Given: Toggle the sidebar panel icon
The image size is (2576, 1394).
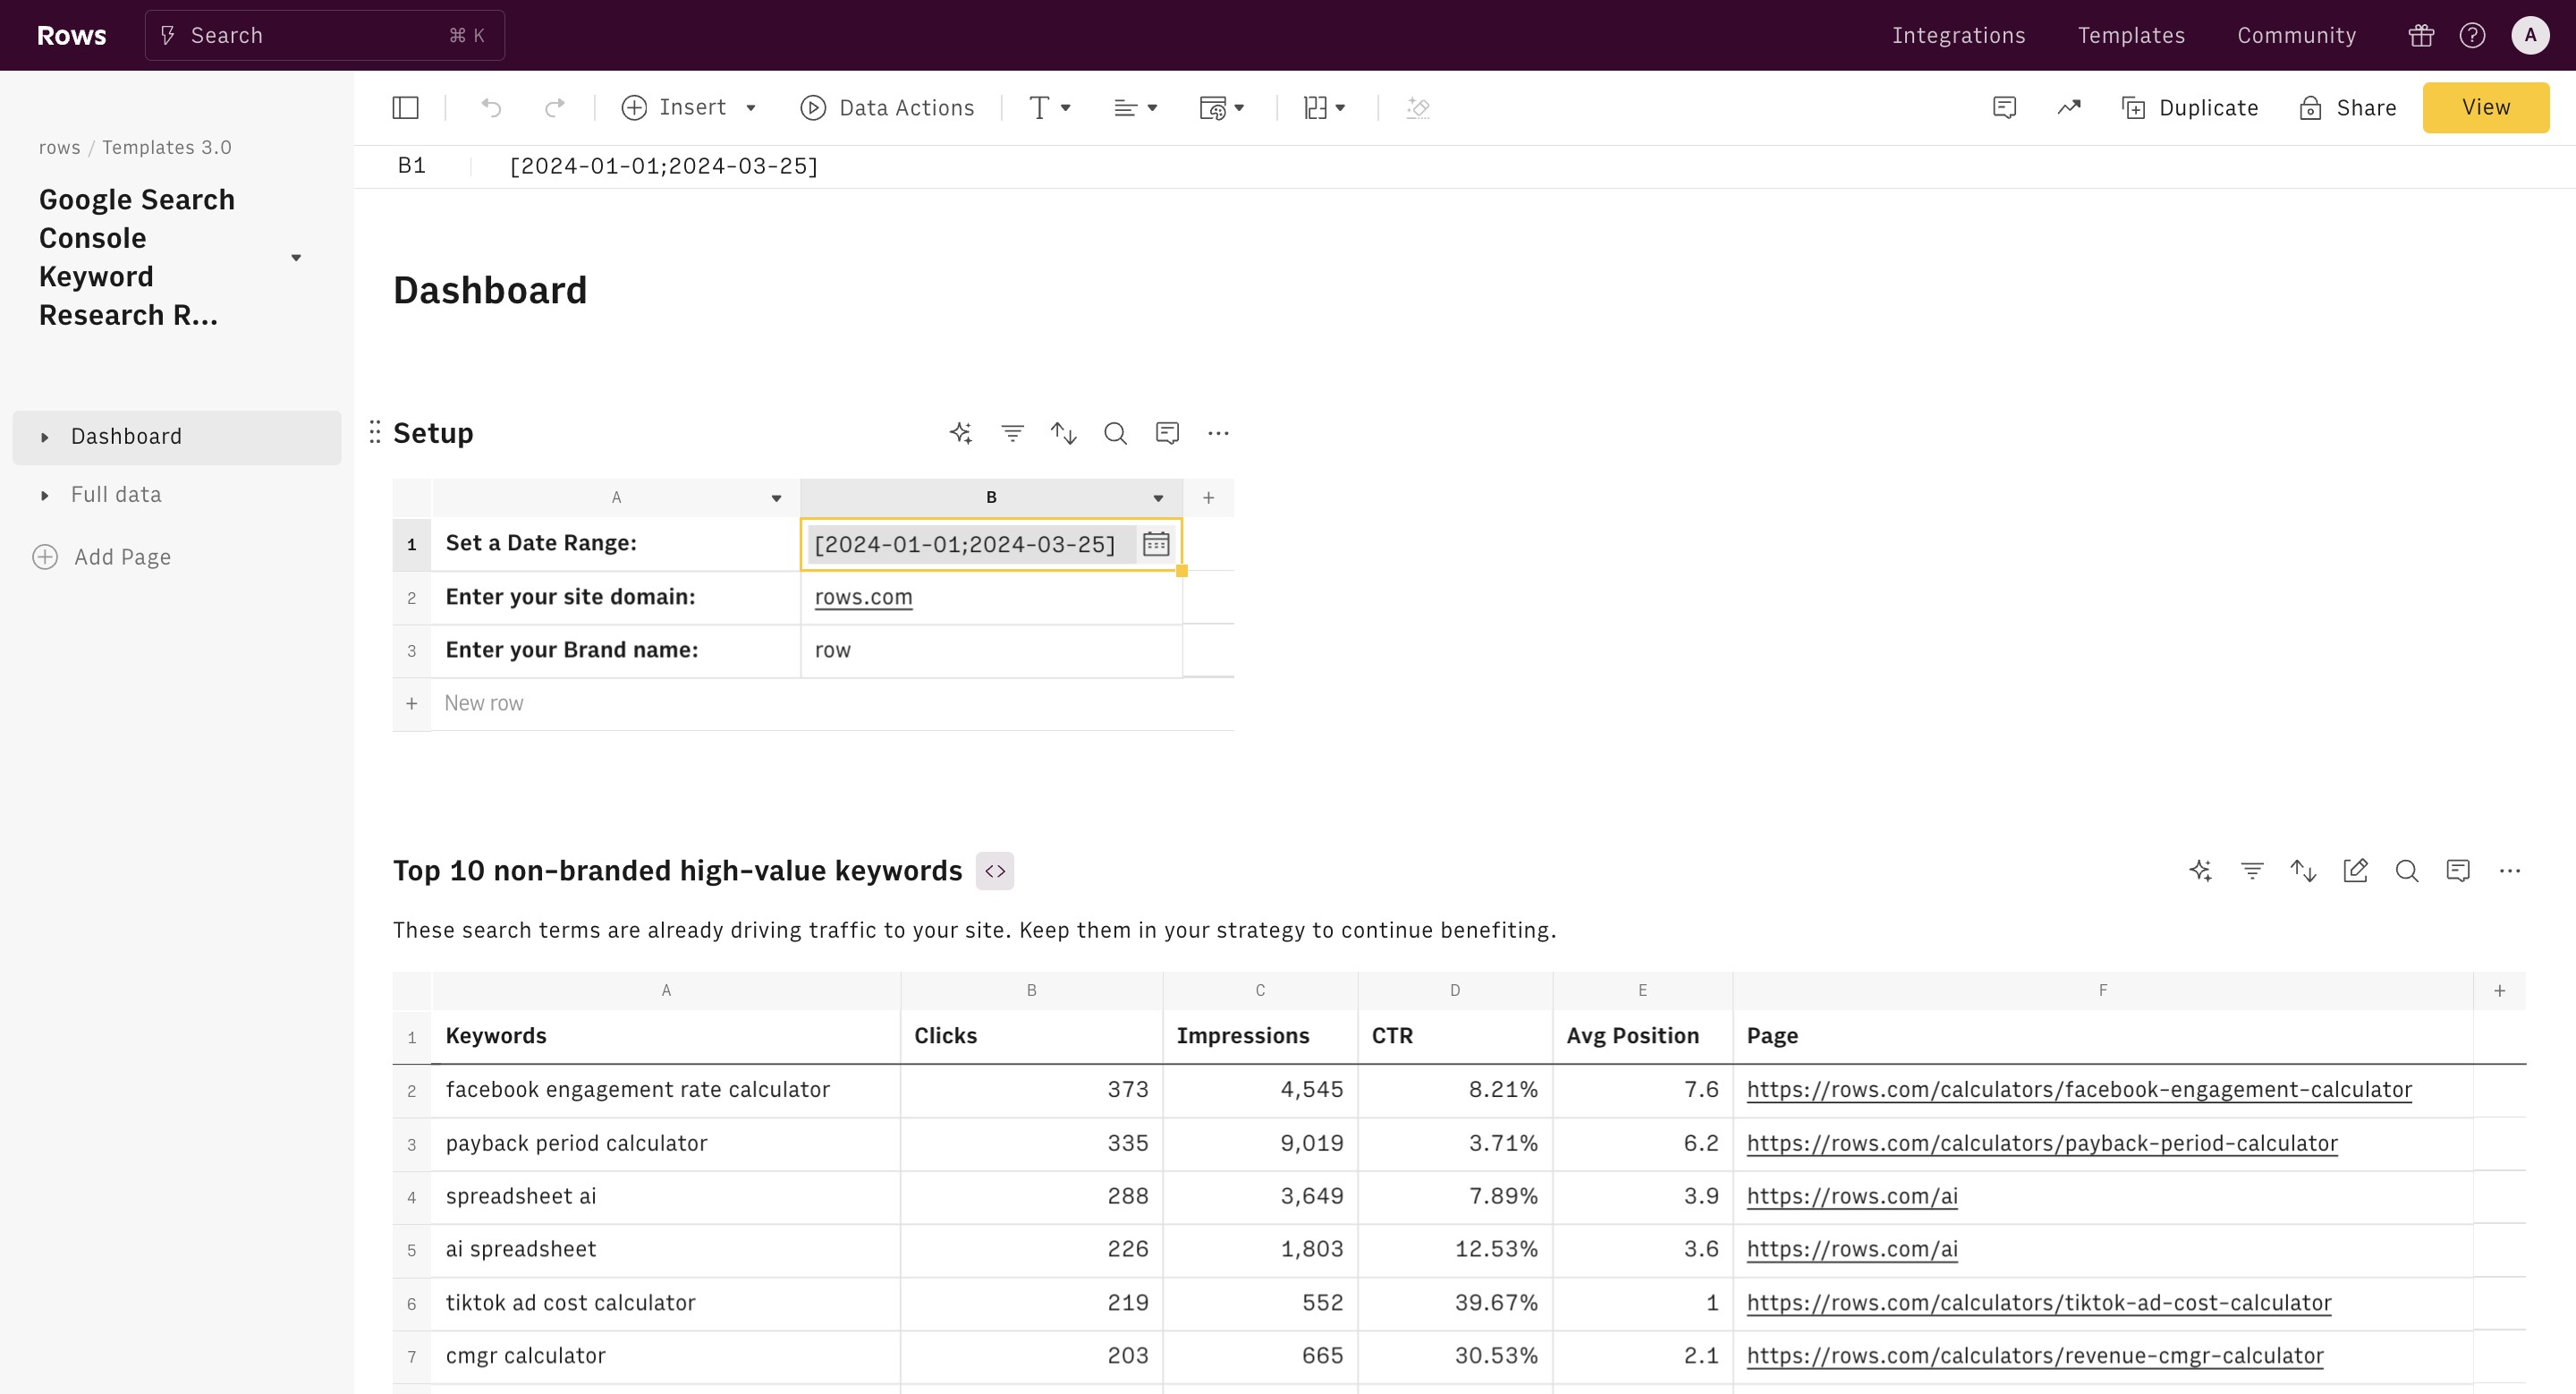Looking at the screenshot, I should 405,108.
